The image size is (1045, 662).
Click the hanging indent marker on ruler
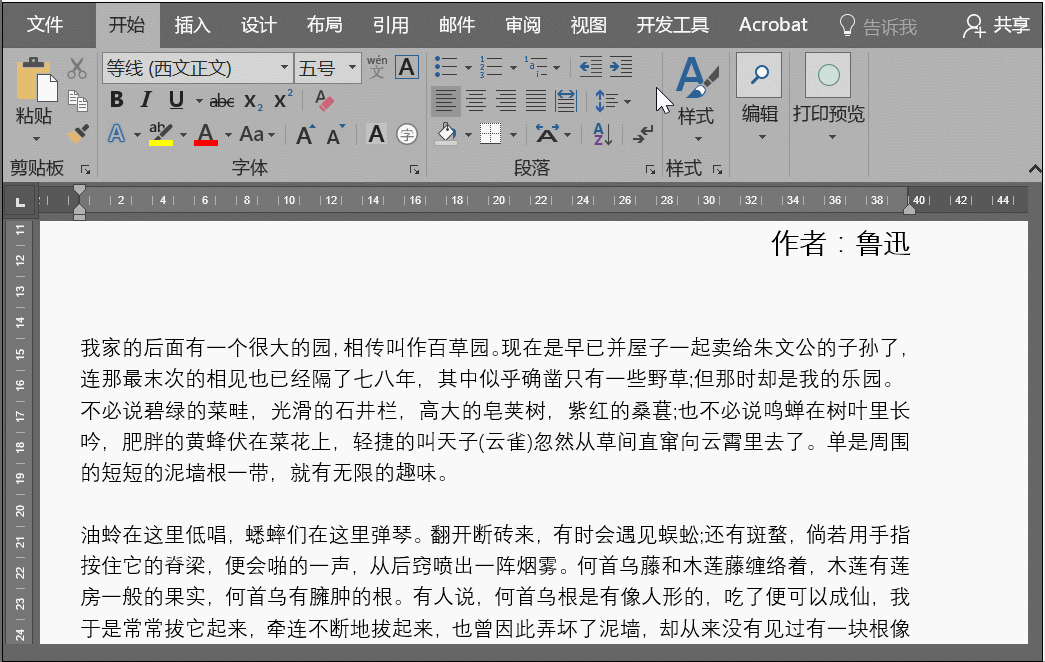79,208
